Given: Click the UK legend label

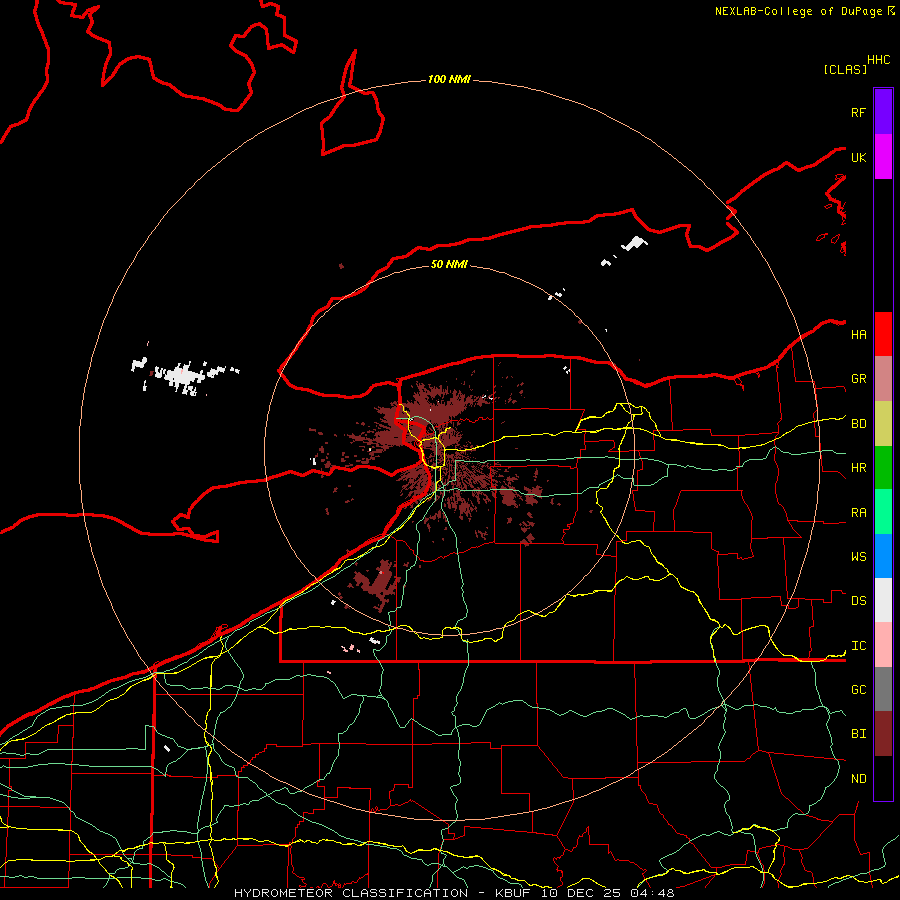Looking at the screenshot, I should [x=858, y=157].
